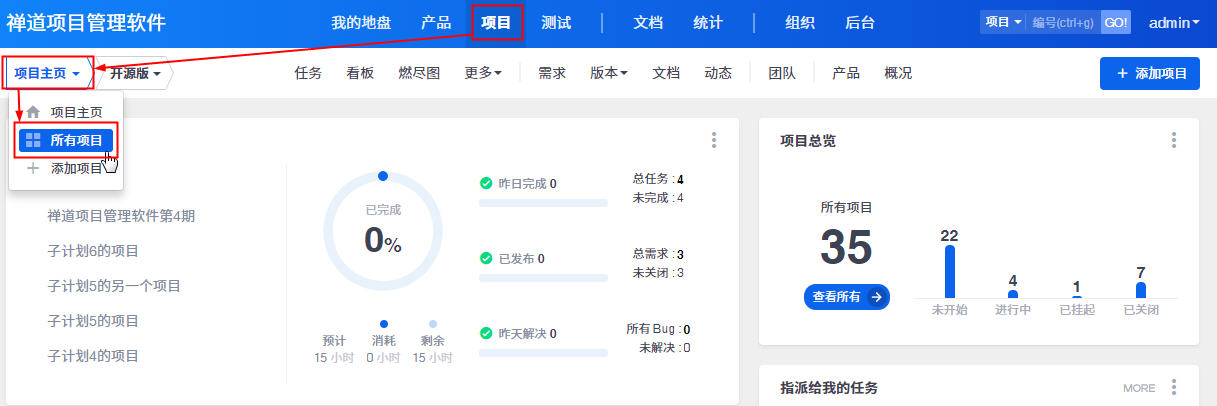
Task: Click the 查看所有 button
Action: click(x=846, y=297)
